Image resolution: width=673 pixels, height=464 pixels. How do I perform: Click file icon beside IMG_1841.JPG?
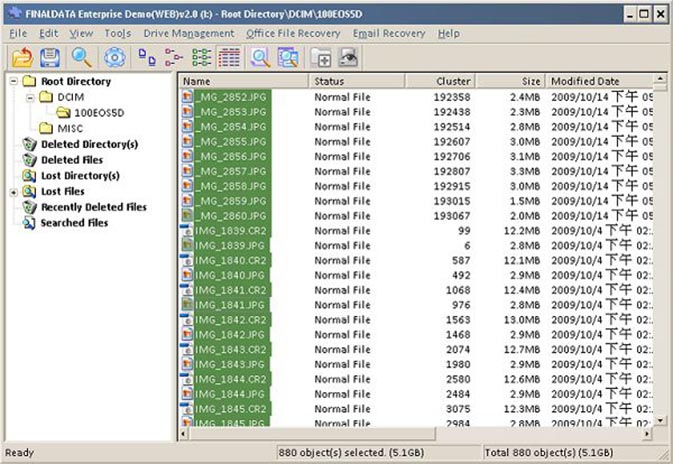187,305
